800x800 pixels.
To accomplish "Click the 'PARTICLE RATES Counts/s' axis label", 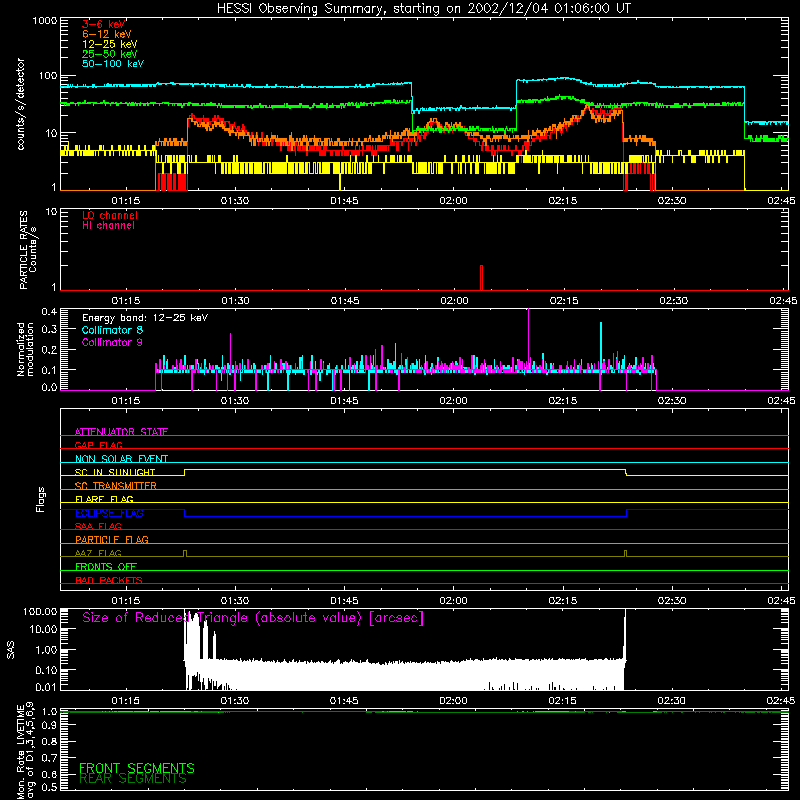I will [x=28, y=250].
